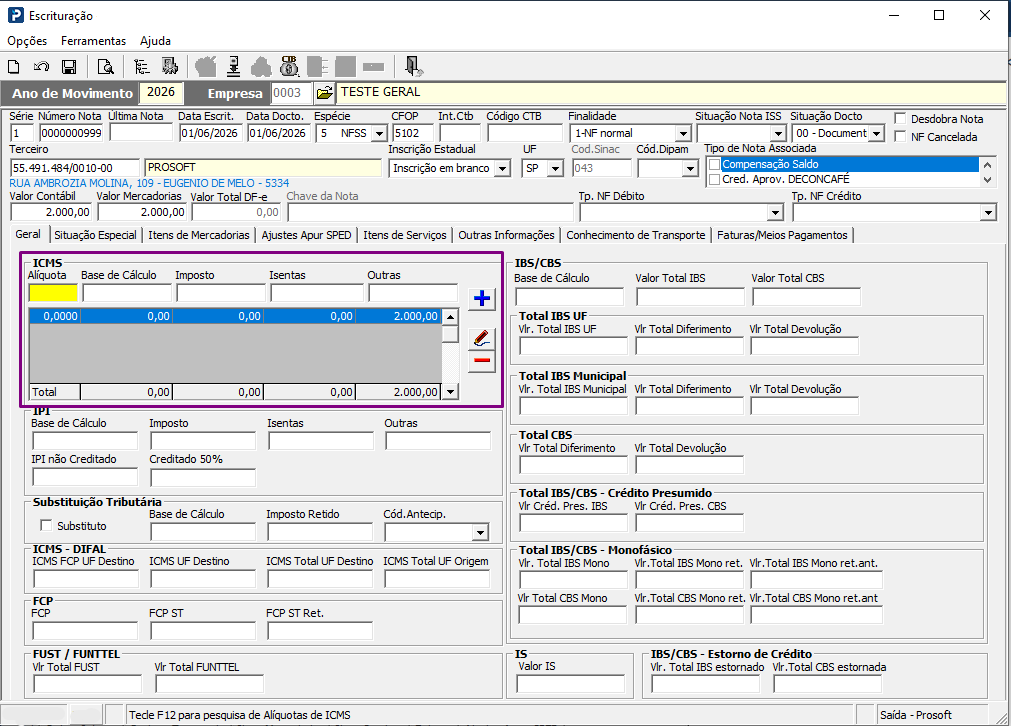1011x726 pixels.
Task: Check Compensação Saldo in associated note list
Action: pyautogui.click(x=714, y=164)
